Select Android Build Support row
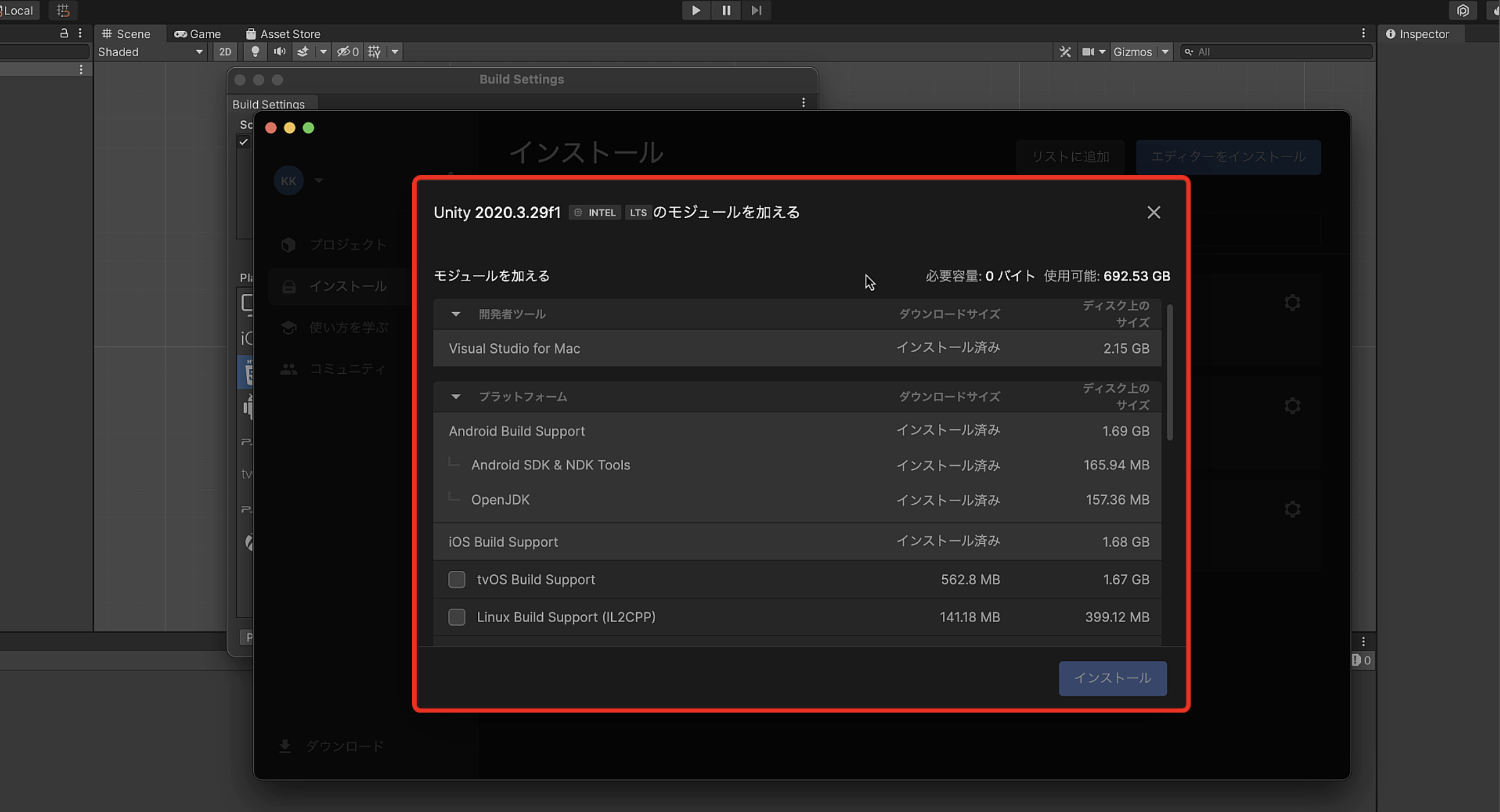Image resolution: width=1500 pixels, height=812 pixels. (797, 431)
